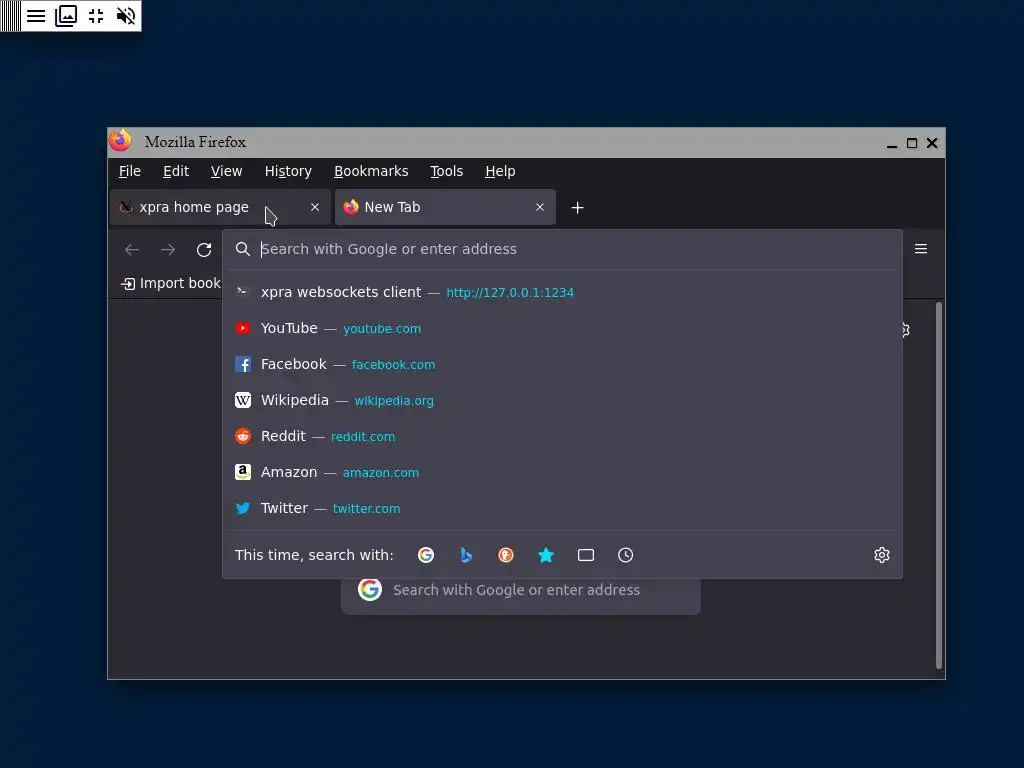The height and width of the screenshot is (768, 1024).
Task: Click Import bookmarks toolbar button
Action: point(171,283)
